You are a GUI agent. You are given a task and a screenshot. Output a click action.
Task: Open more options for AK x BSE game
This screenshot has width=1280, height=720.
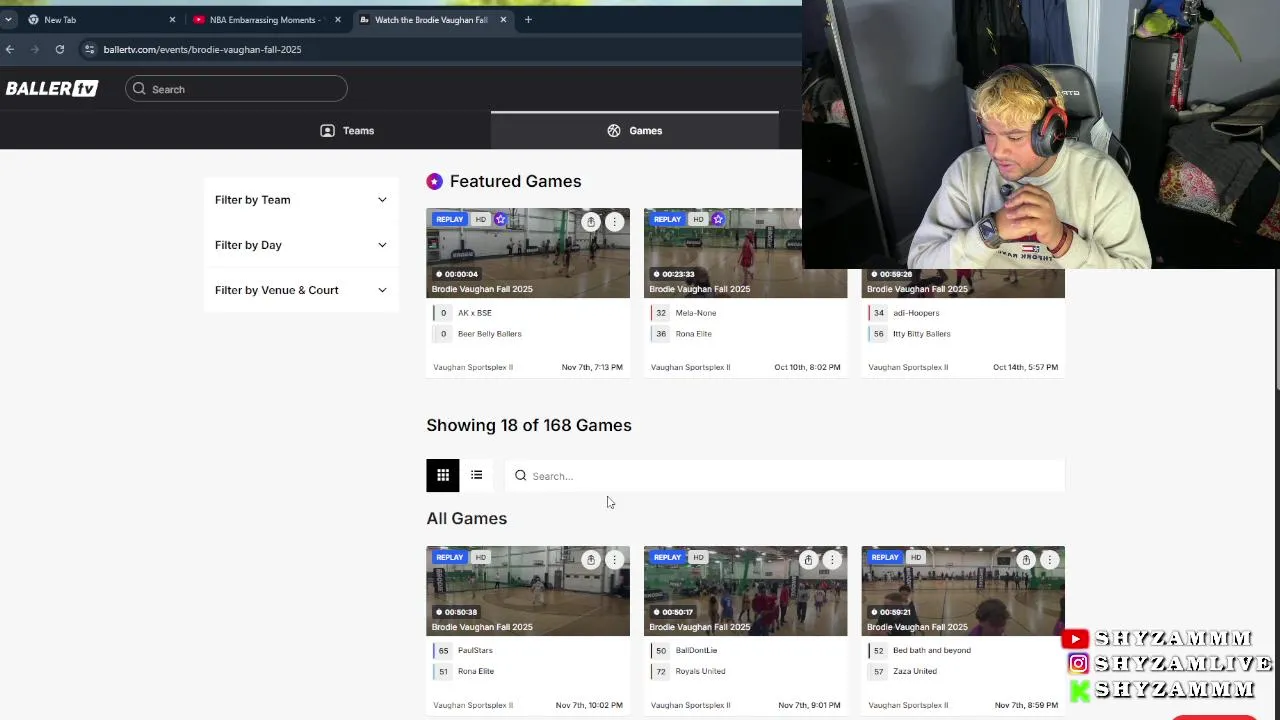(614, 222)
